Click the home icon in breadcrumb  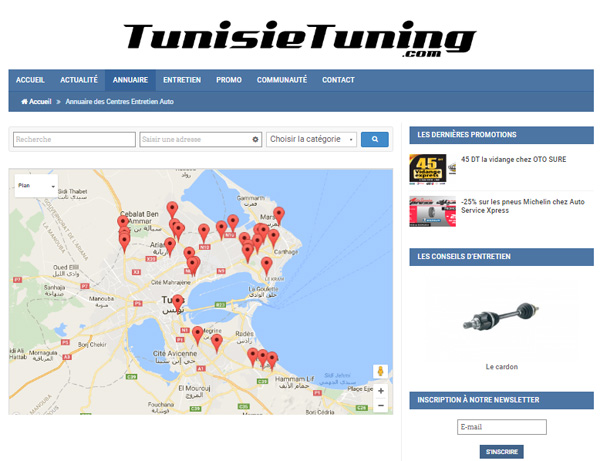(x=24, y=101)
